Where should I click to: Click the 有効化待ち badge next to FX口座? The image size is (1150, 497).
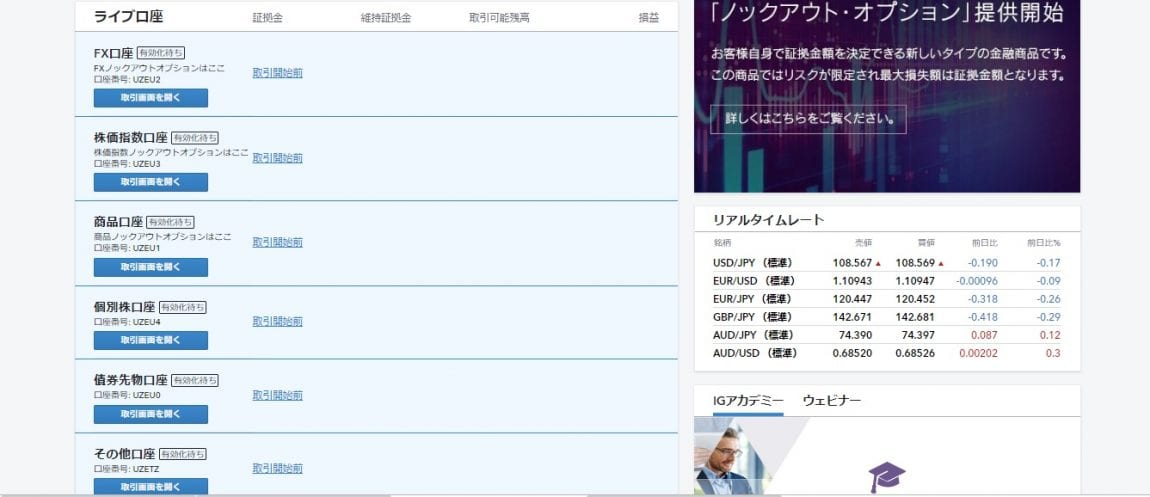[x=160, y=52]
